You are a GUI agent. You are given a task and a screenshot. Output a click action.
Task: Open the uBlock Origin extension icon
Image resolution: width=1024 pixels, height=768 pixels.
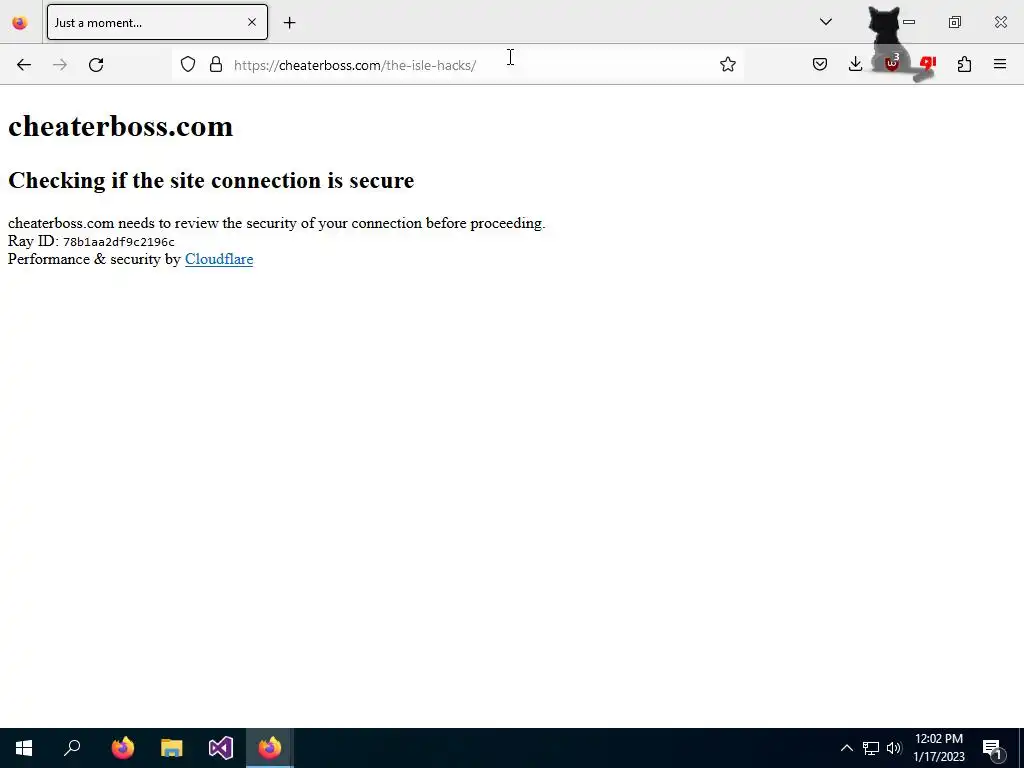(891, 64)
